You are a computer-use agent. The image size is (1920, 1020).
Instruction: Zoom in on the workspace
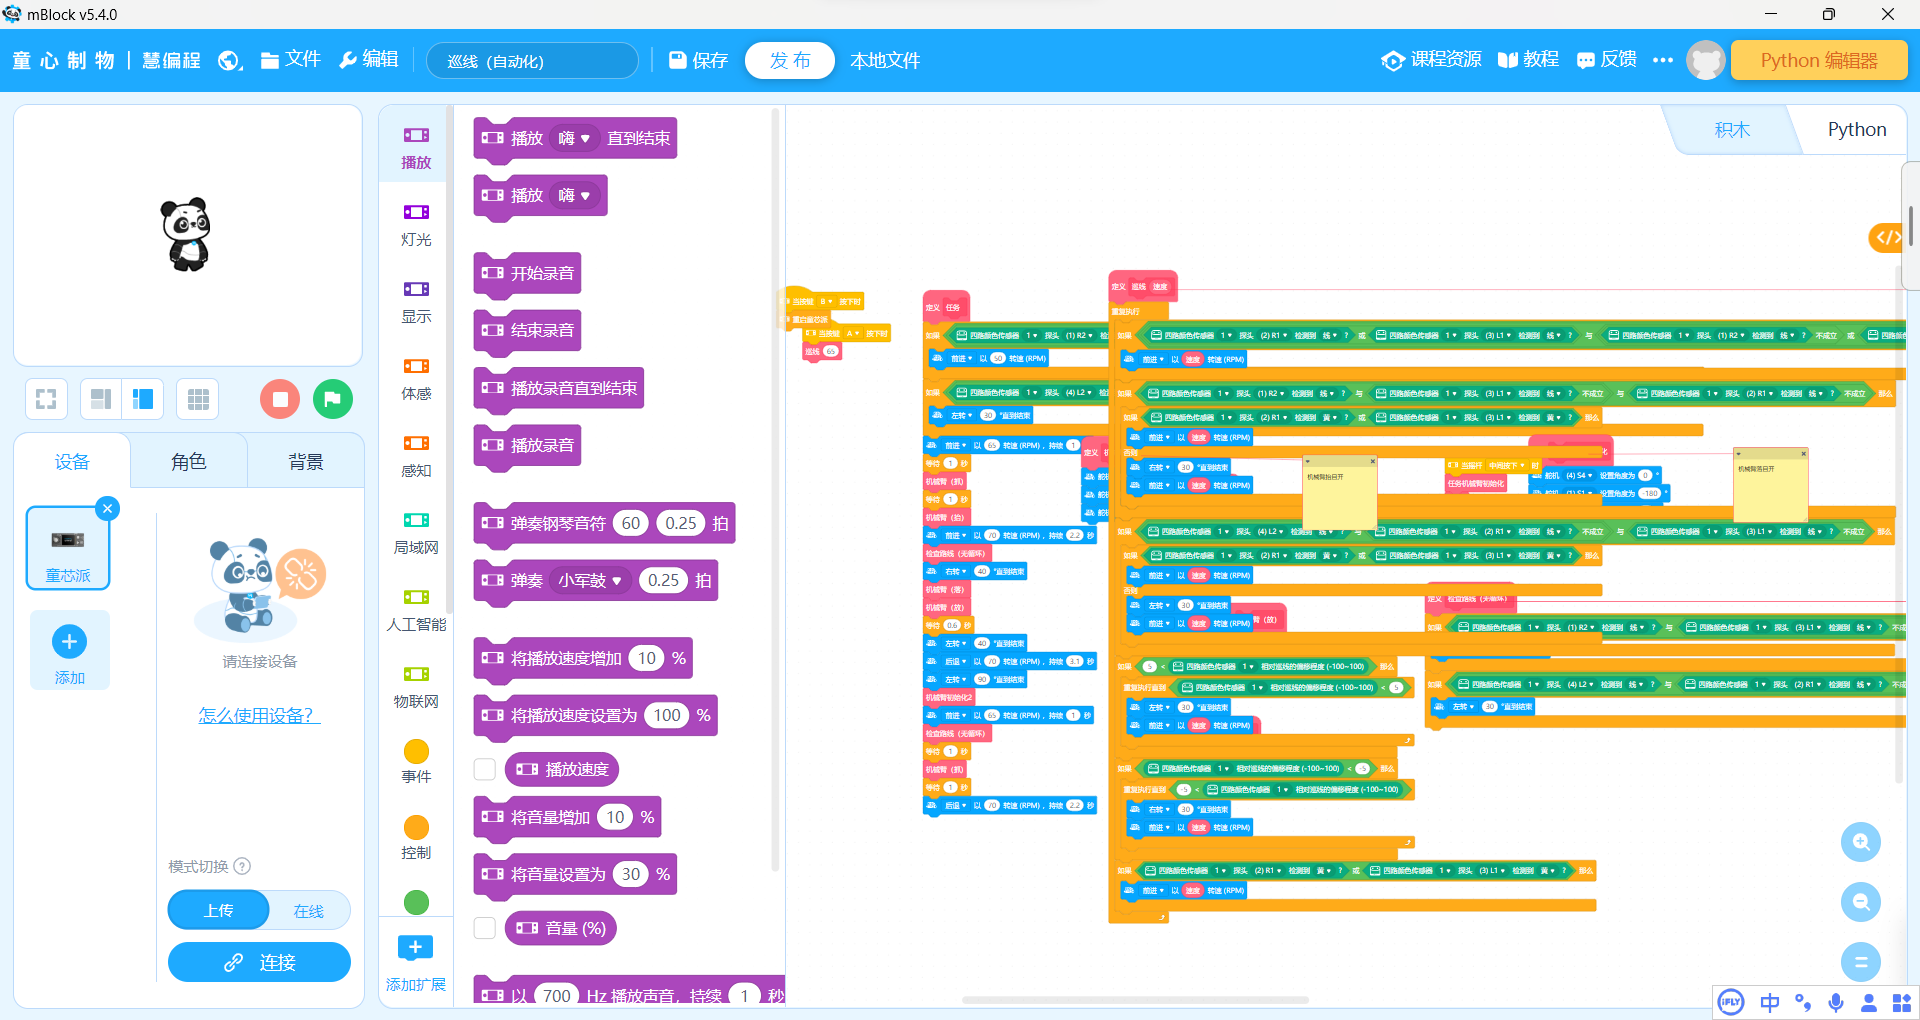1861,842
